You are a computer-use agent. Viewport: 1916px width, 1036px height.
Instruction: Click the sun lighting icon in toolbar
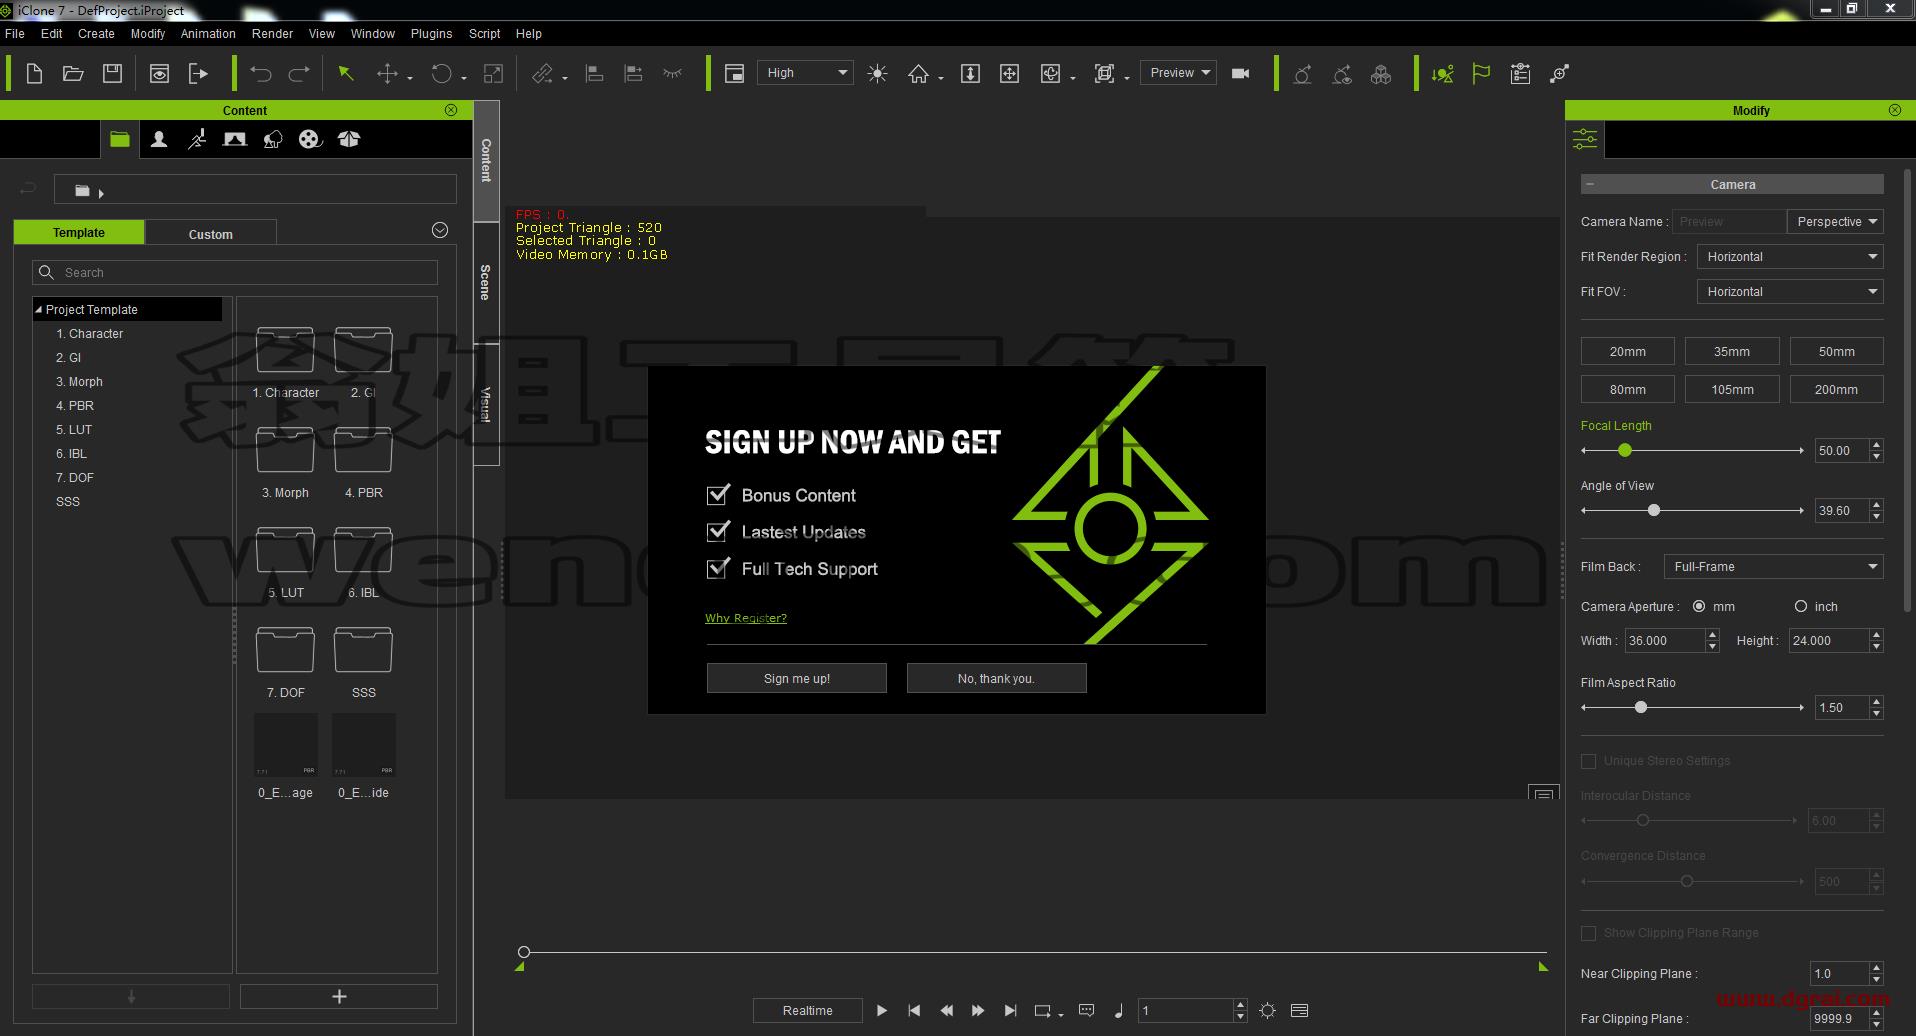[x=877, y=73]
